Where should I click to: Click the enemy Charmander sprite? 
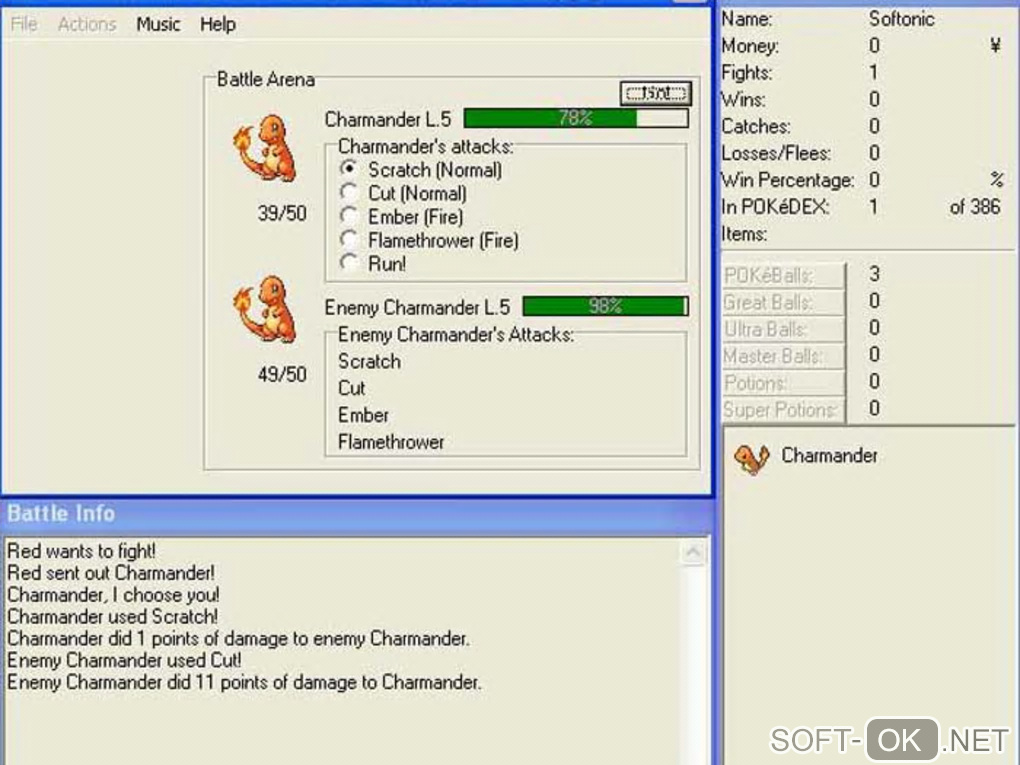coord(265,310)
